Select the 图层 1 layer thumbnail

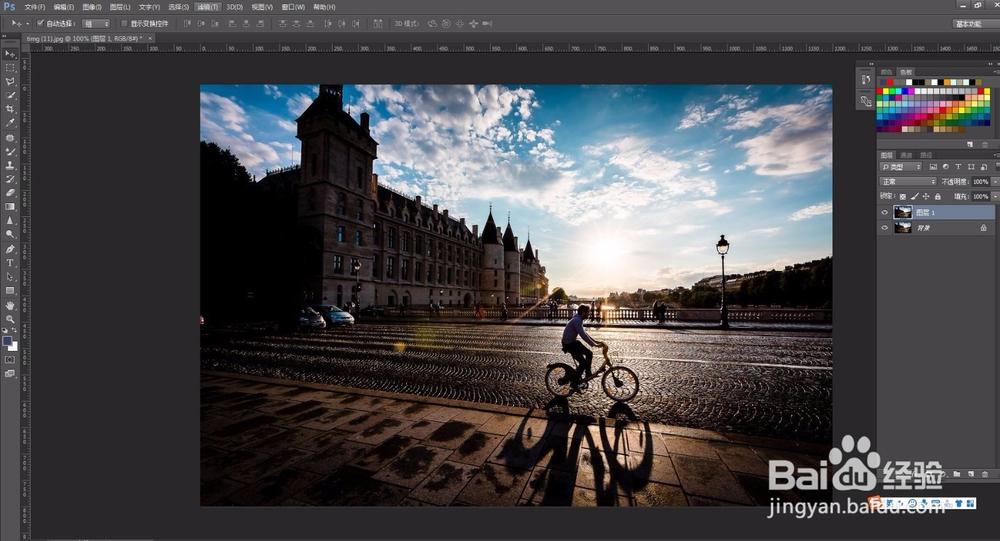point(902,212)
